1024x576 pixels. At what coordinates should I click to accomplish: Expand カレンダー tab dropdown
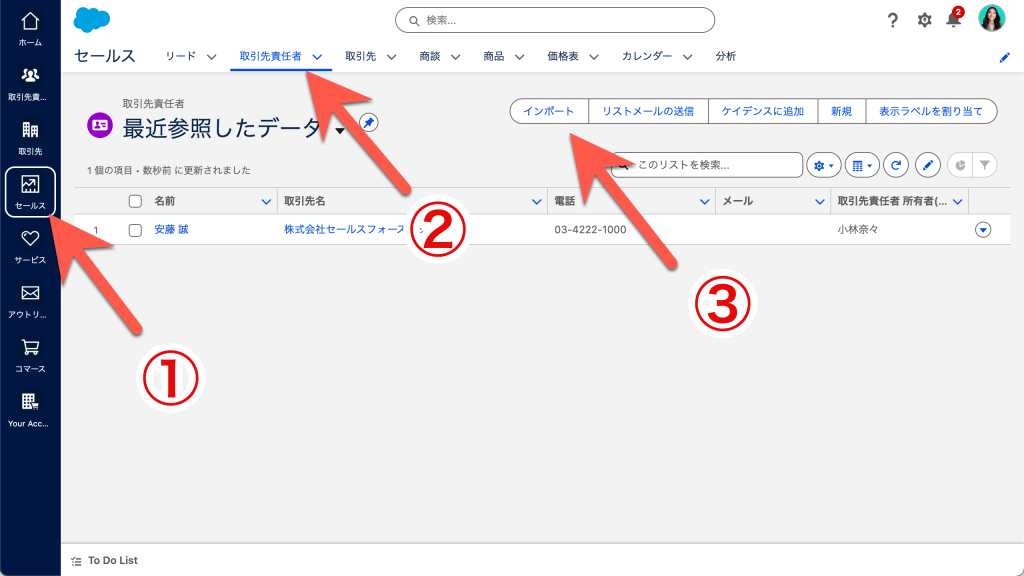click(687, 57)
